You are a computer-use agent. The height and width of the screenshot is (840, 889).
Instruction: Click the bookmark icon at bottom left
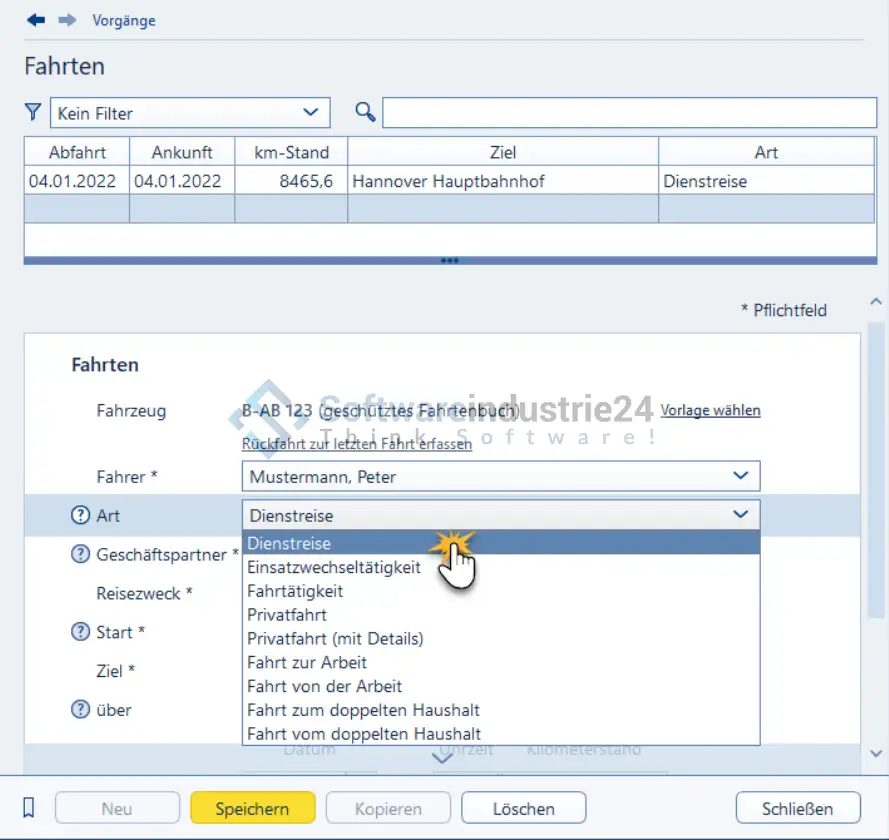pos(29,808)
